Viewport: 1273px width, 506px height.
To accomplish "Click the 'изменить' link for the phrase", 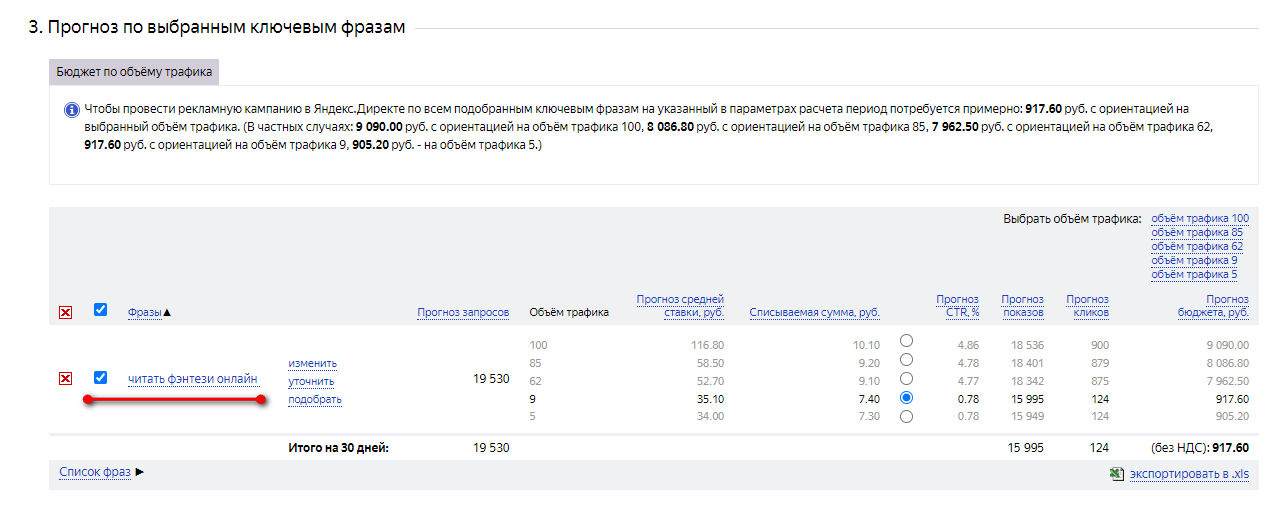I will 313,363.
